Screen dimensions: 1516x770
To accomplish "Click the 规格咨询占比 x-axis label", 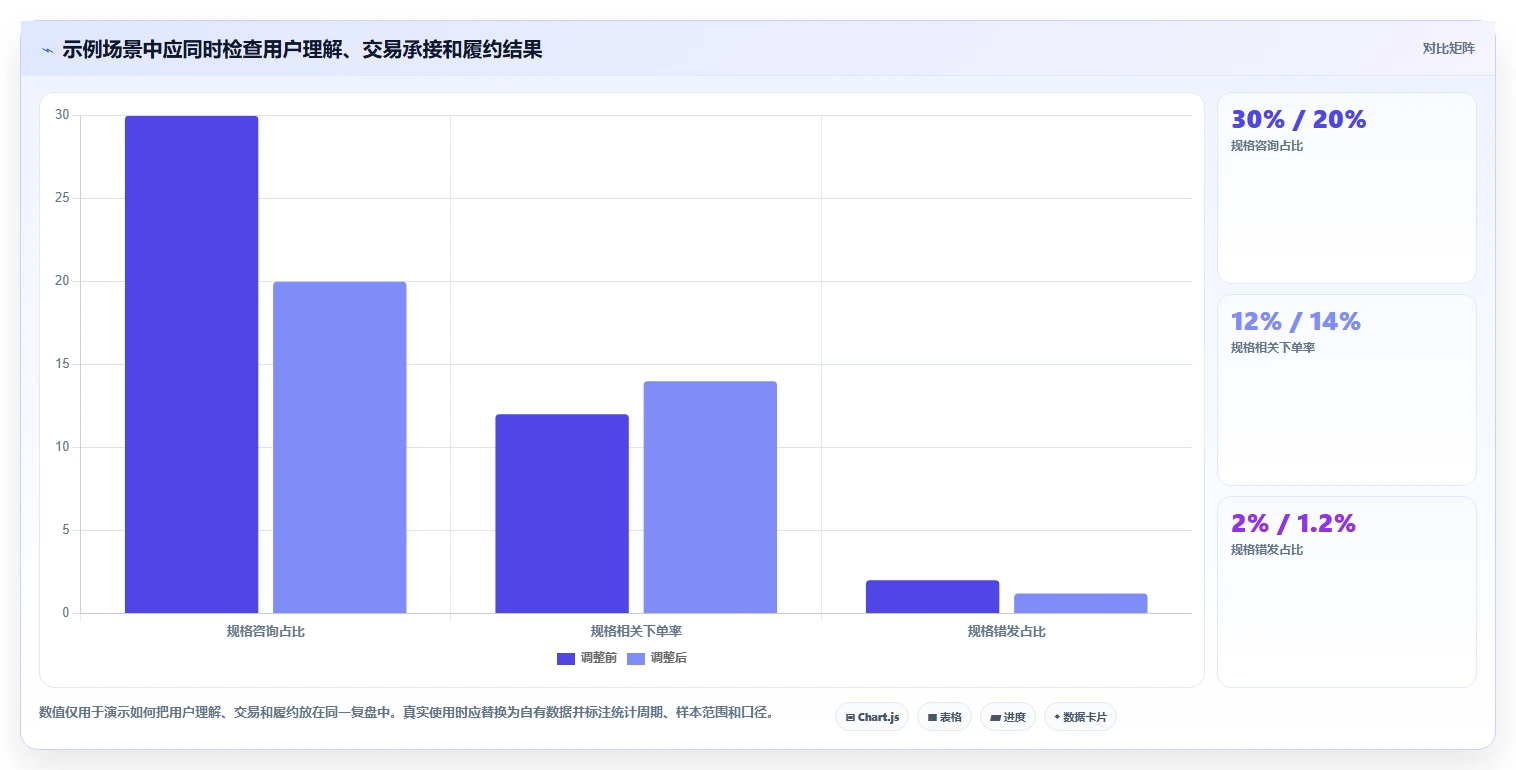I will 266,632.
